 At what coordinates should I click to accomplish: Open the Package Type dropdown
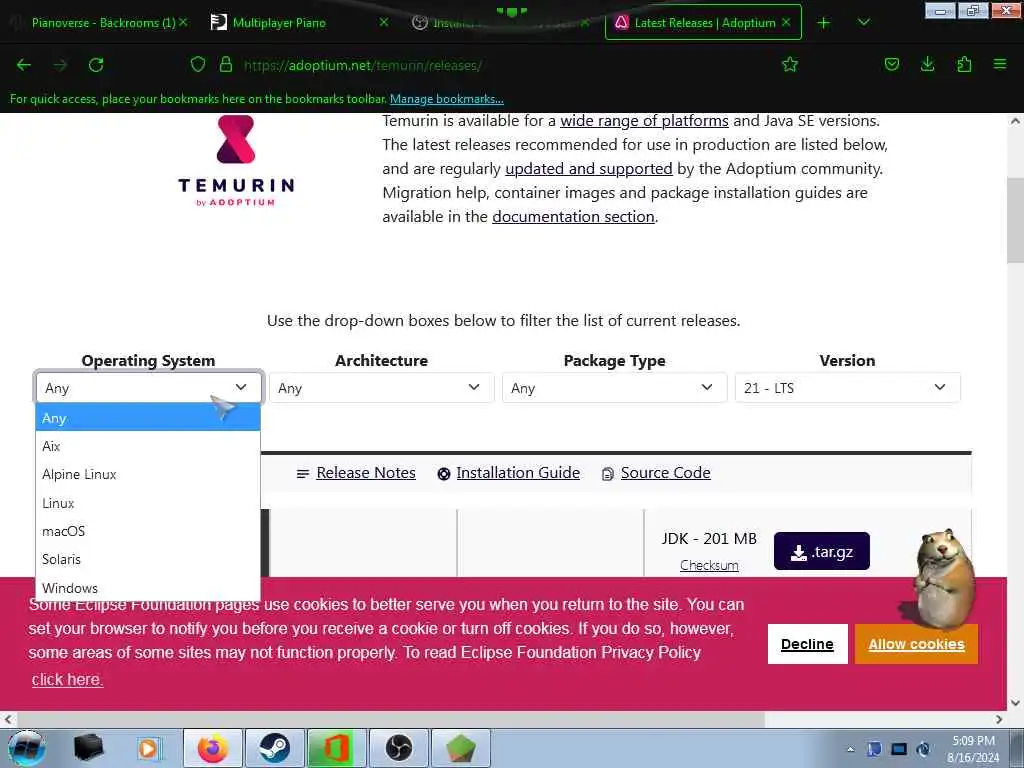(615, 388)
